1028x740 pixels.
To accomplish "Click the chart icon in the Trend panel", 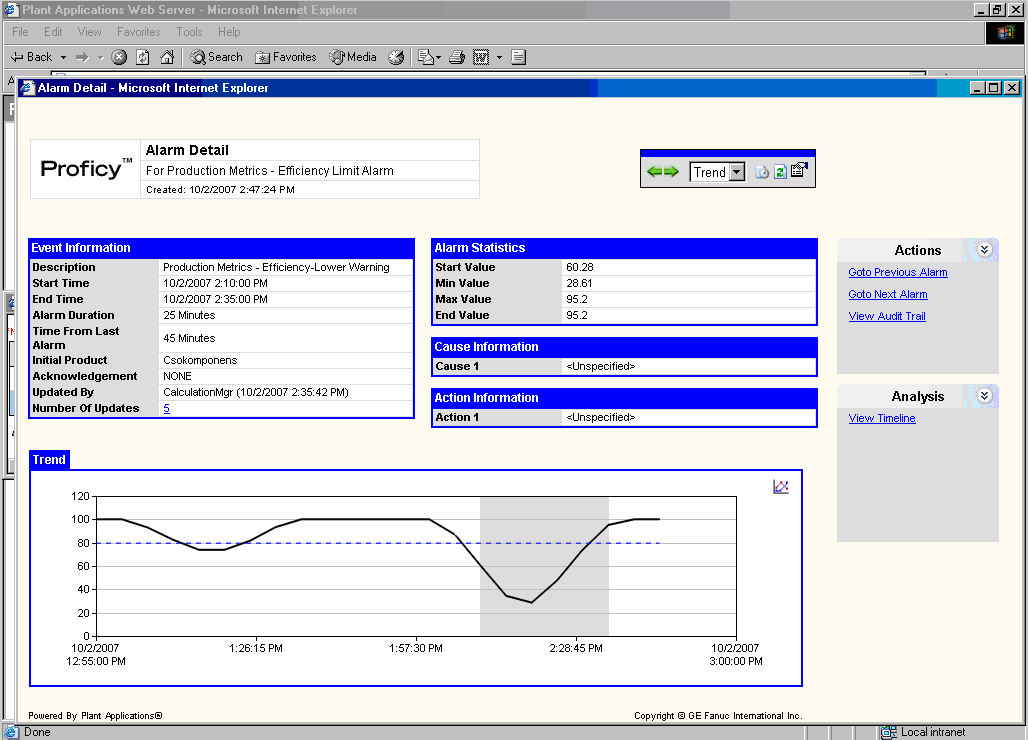I will click(x=781, y=486).
